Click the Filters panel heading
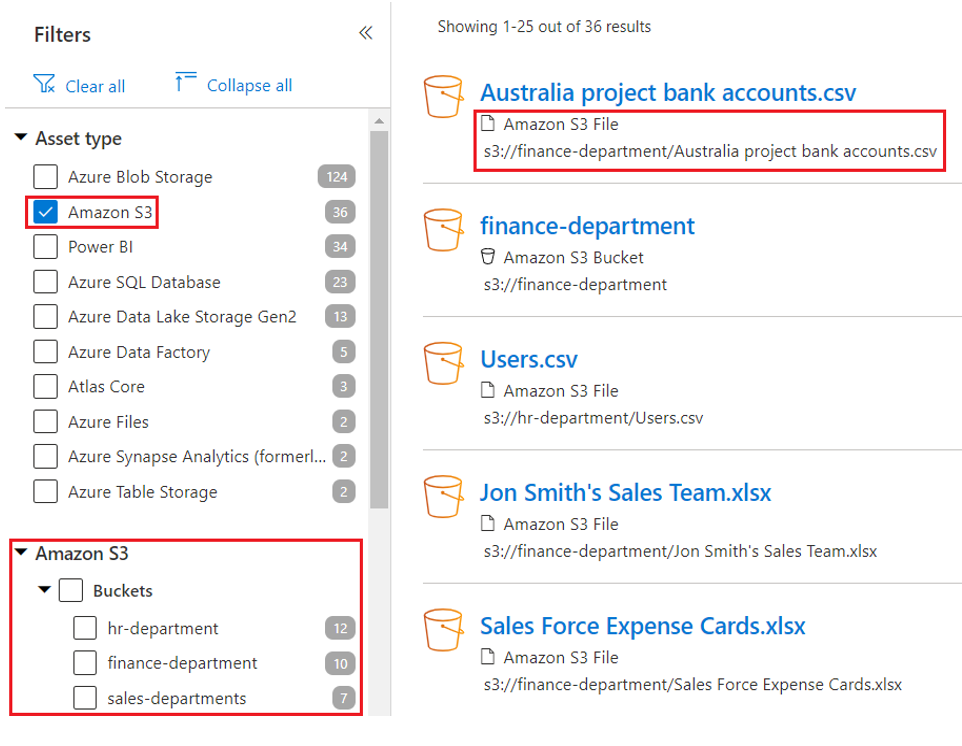Image resolution: width=962 pixels, height=746 pixels. [63, 35]
